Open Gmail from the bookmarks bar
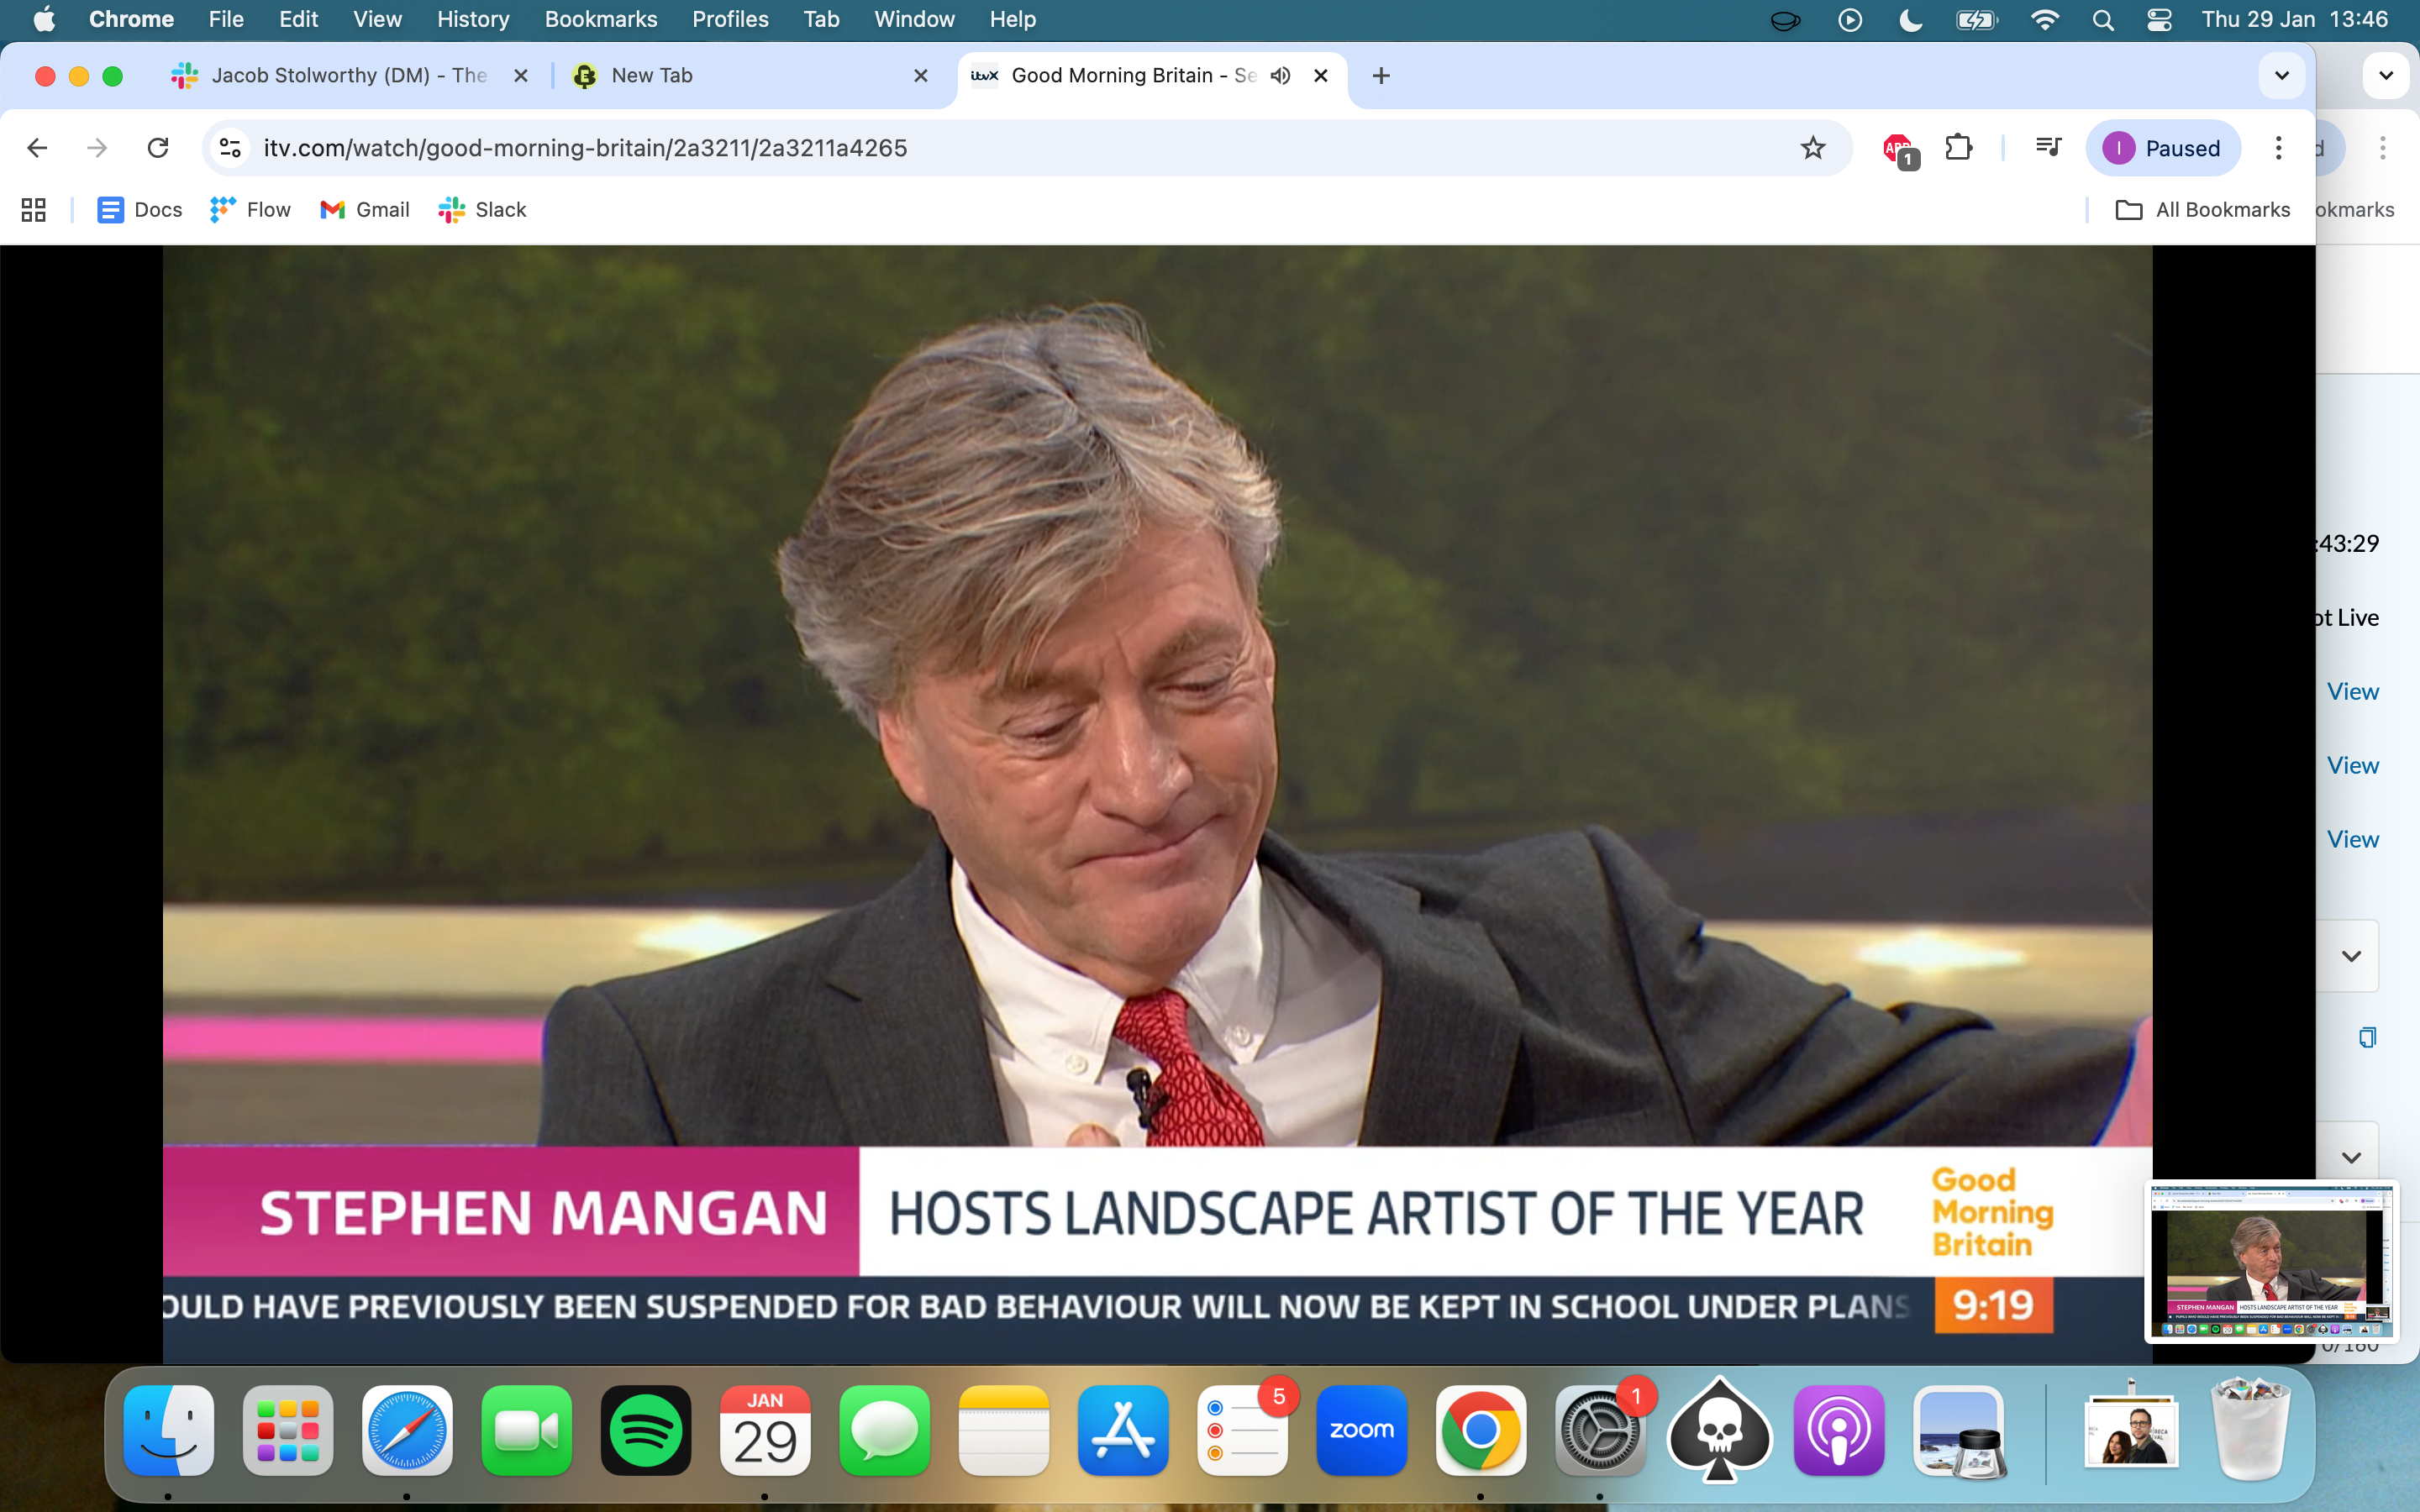This screenshot has width=2420, height=1512. coord(364,210)
